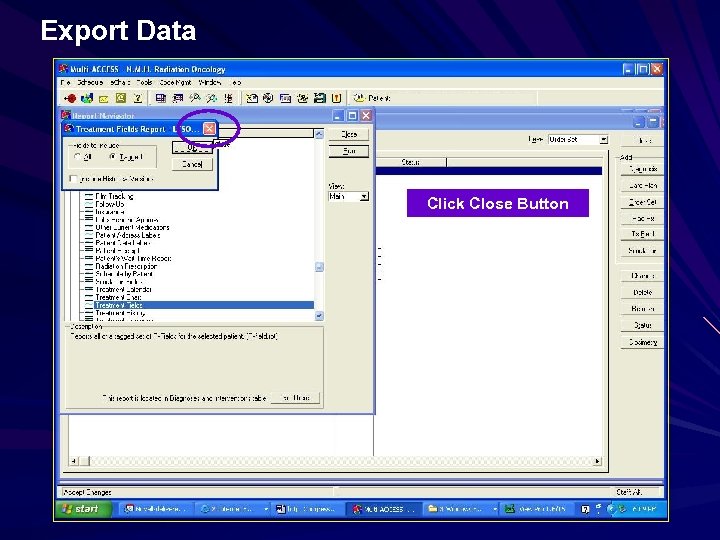Screen dimensions: 720x540
Task: Select the Tagged radio button
Action: tap(112, 157)
